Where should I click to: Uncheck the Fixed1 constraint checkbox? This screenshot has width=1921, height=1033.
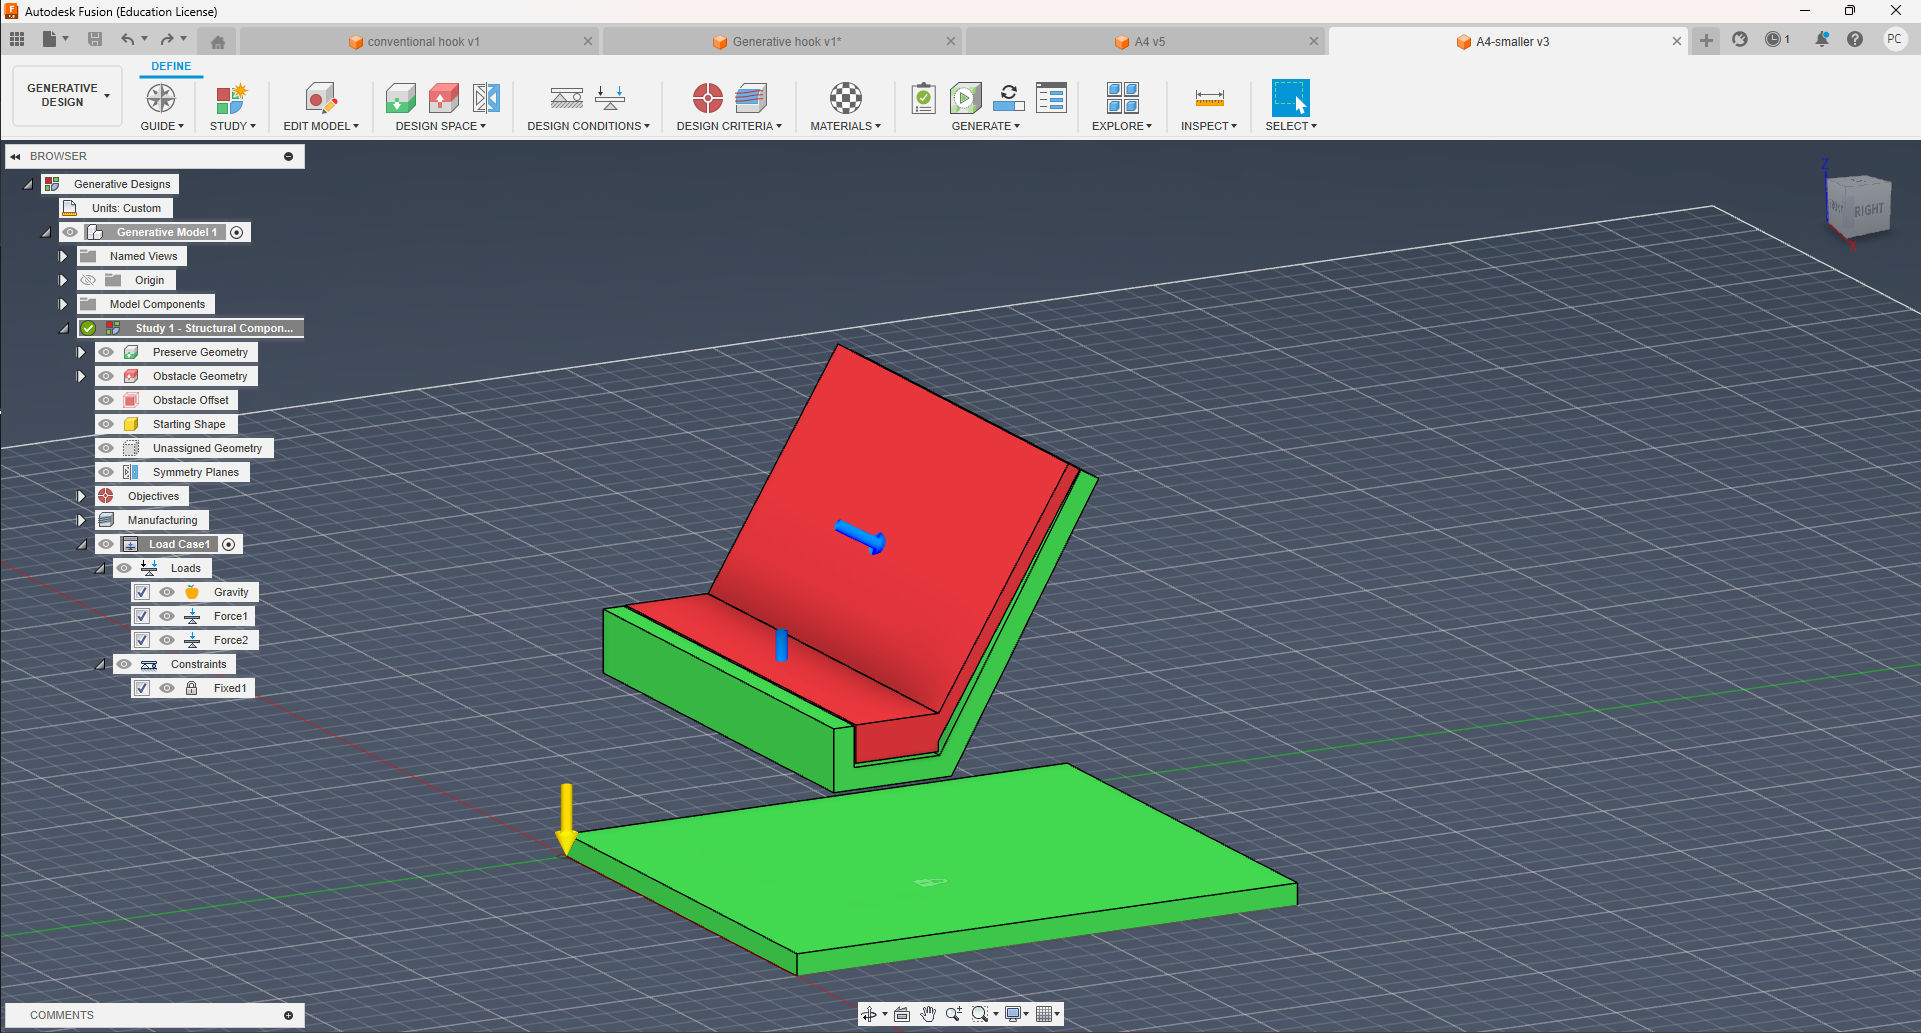click(142, 688)
